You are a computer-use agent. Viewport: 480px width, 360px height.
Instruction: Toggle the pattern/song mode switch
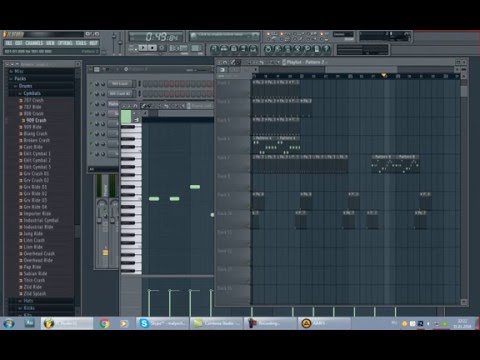[133, 48]
